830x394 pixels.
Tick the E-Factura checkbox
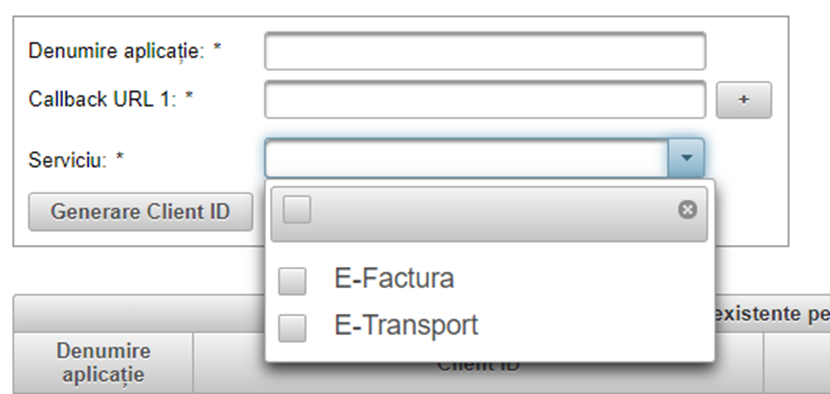(x=292, y=281)
